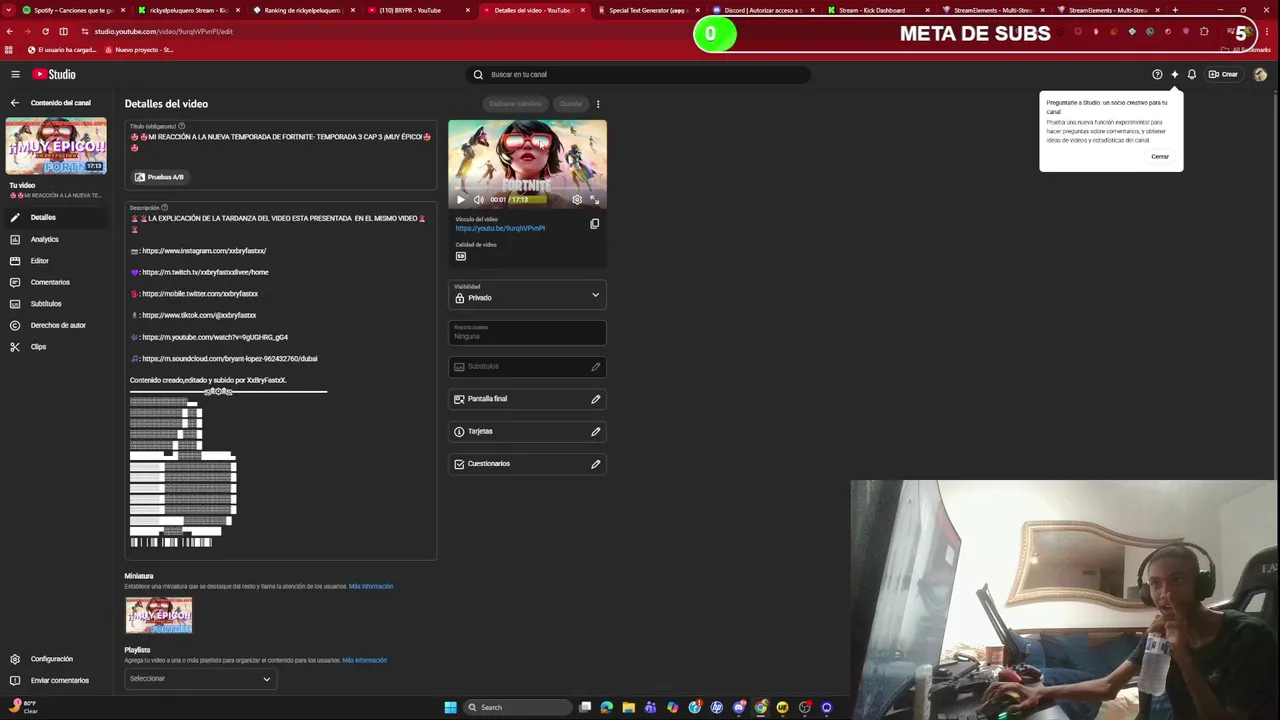This screenshot has height=720, width=1280.
Task: Click into the video title text field
Action: point(280,141)
